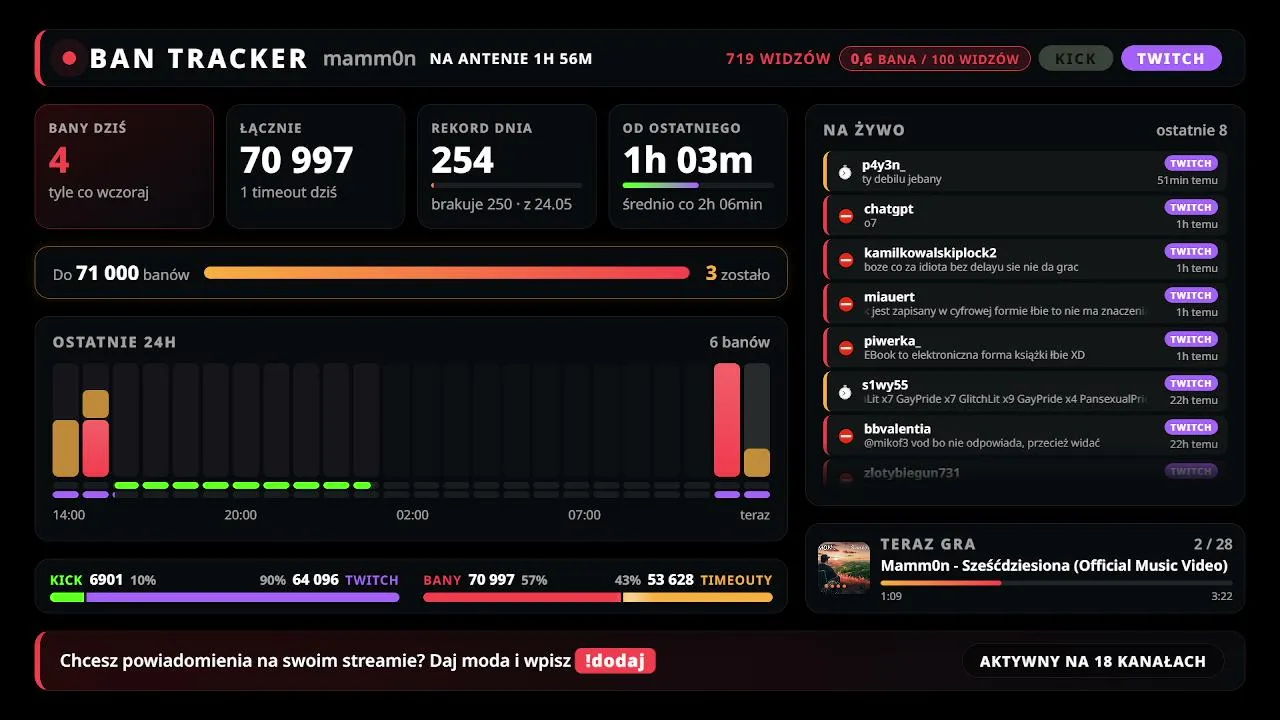Click the 6 banów chart total
This screenshot has width=1280, height=720.
740,342
